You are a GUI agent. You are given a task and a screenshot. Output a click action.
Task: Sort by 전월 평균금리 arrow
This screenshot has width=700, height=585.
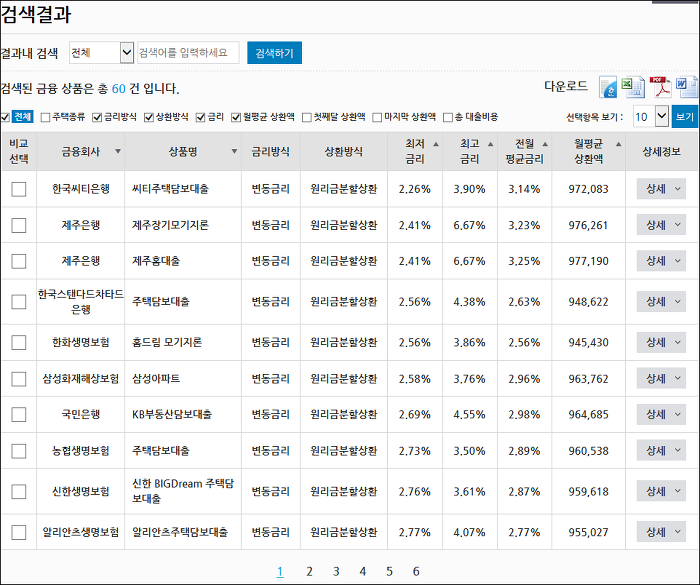tap(545, 144)
